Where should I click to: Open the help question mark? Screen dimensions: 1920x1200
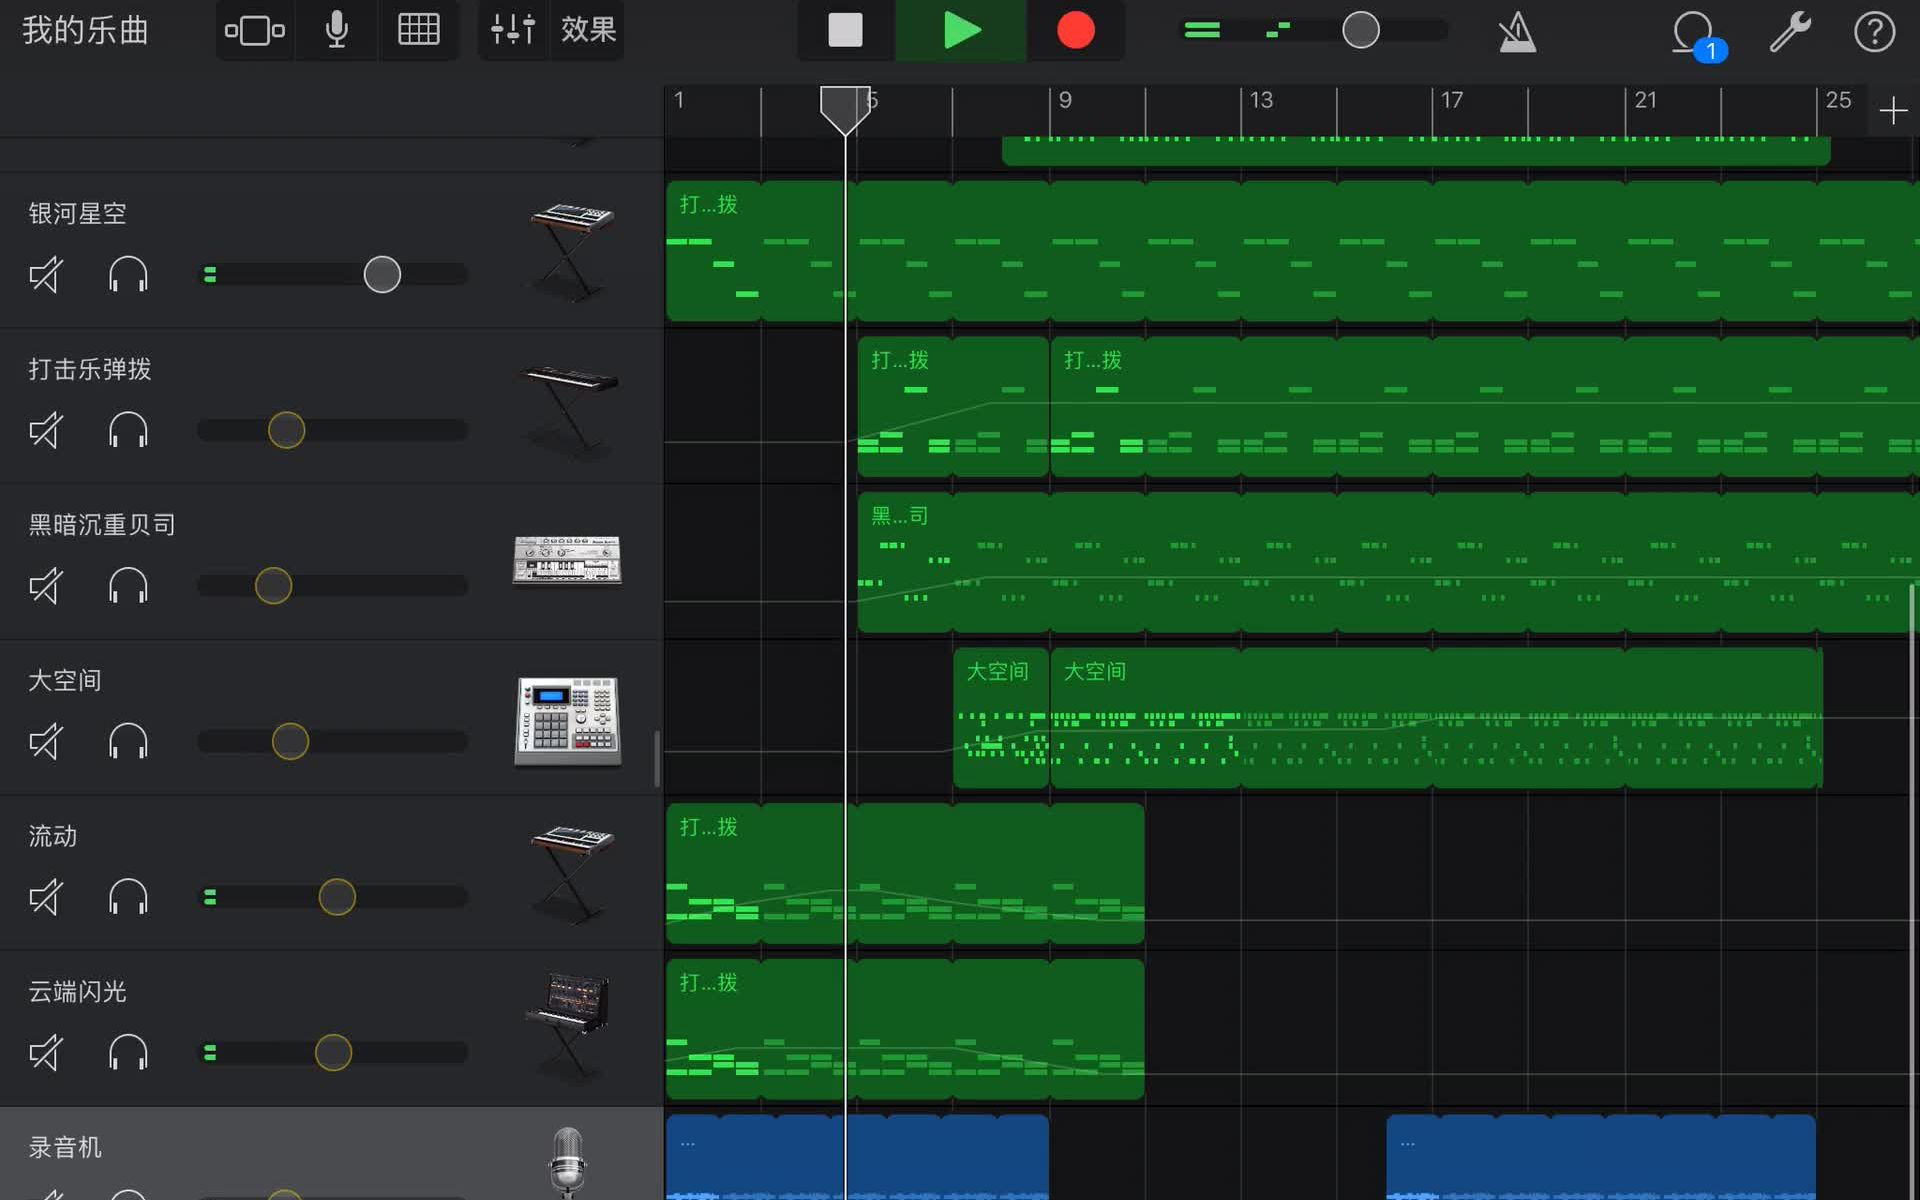(x=1874, y=31)
